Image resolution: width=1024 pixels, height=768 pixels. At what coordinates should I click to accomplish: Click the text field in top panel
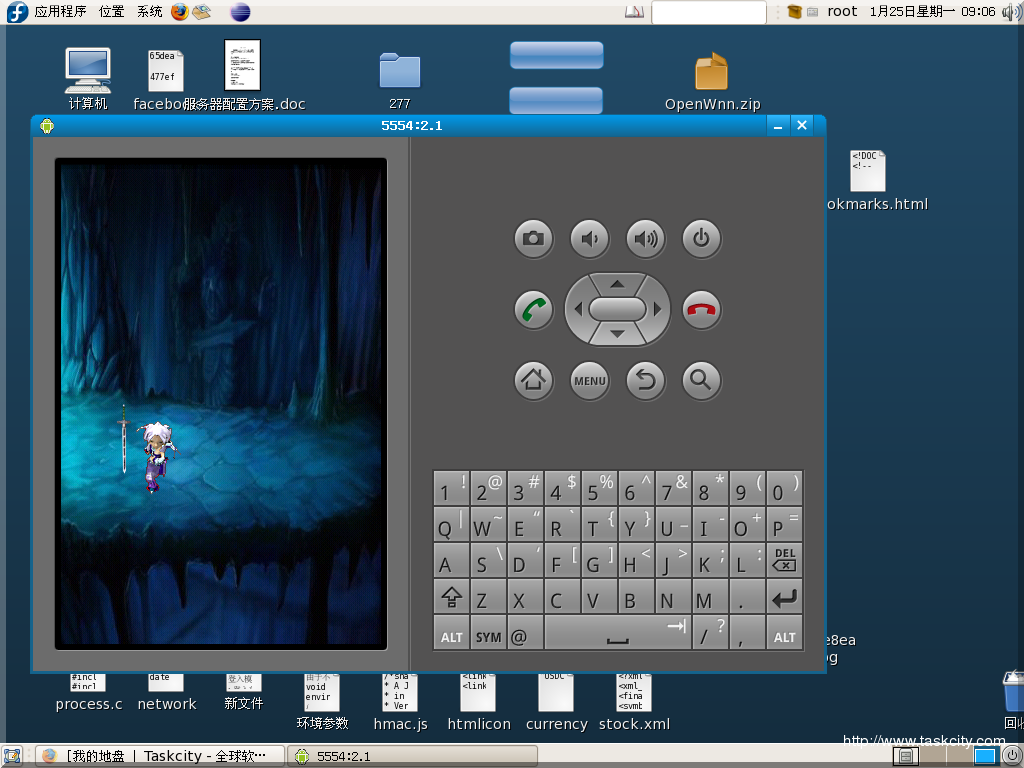click(x=709, y=12)
